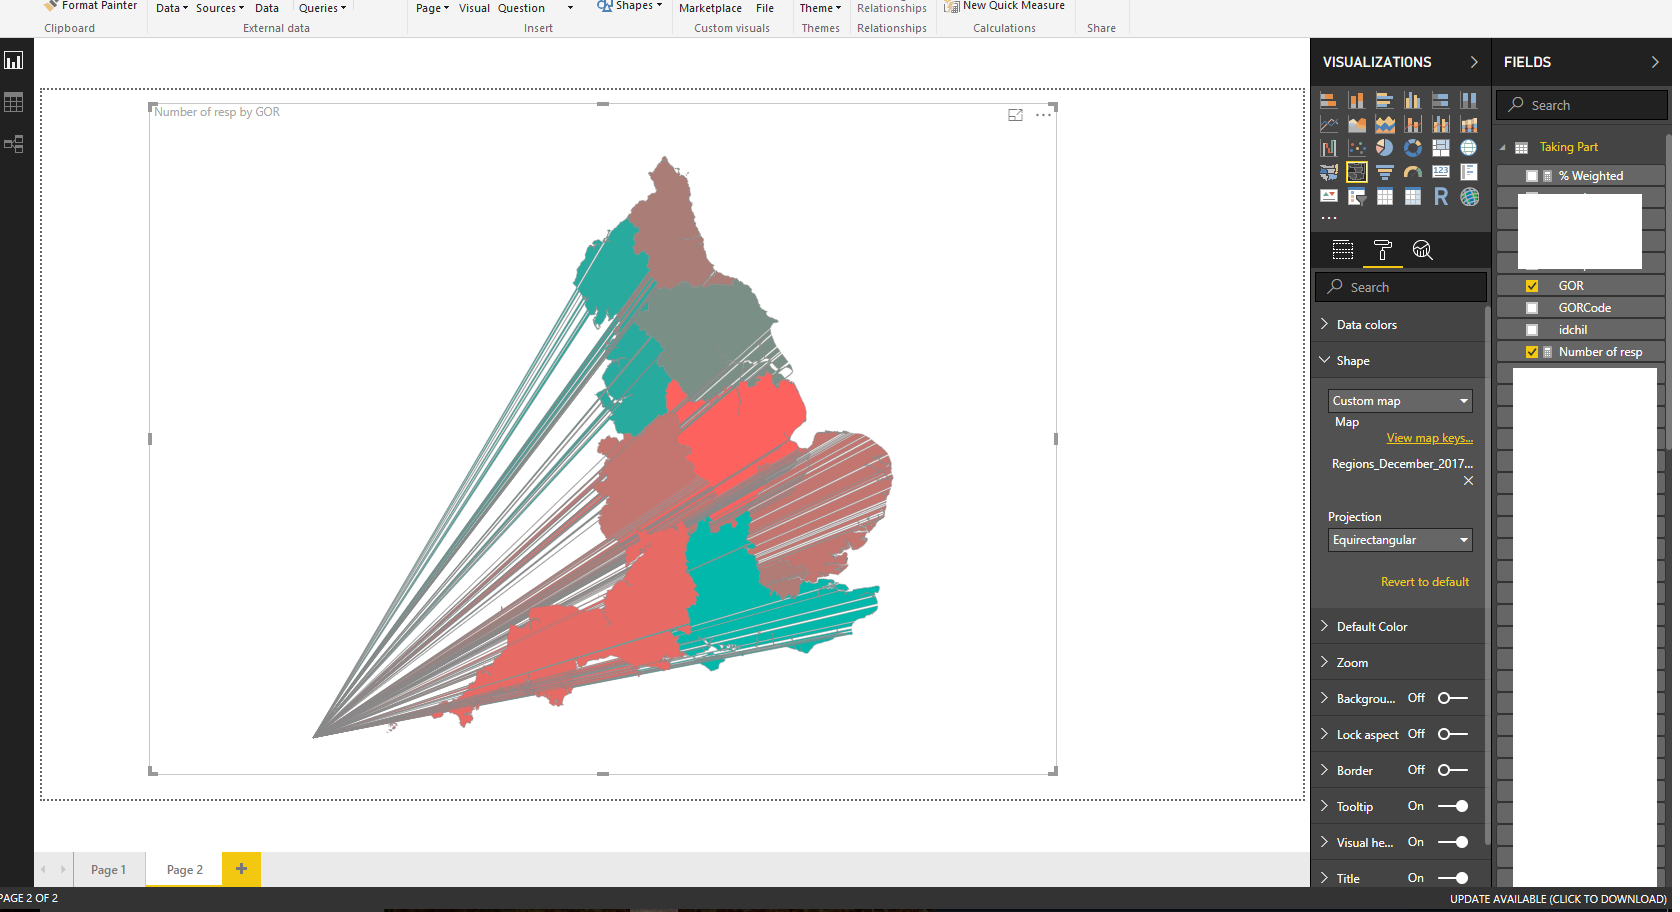Image resolution: width=1680 pixels, height=912 pixels.
Task: Click the Focus mode icon on visual
Action: pos(1015,115)
